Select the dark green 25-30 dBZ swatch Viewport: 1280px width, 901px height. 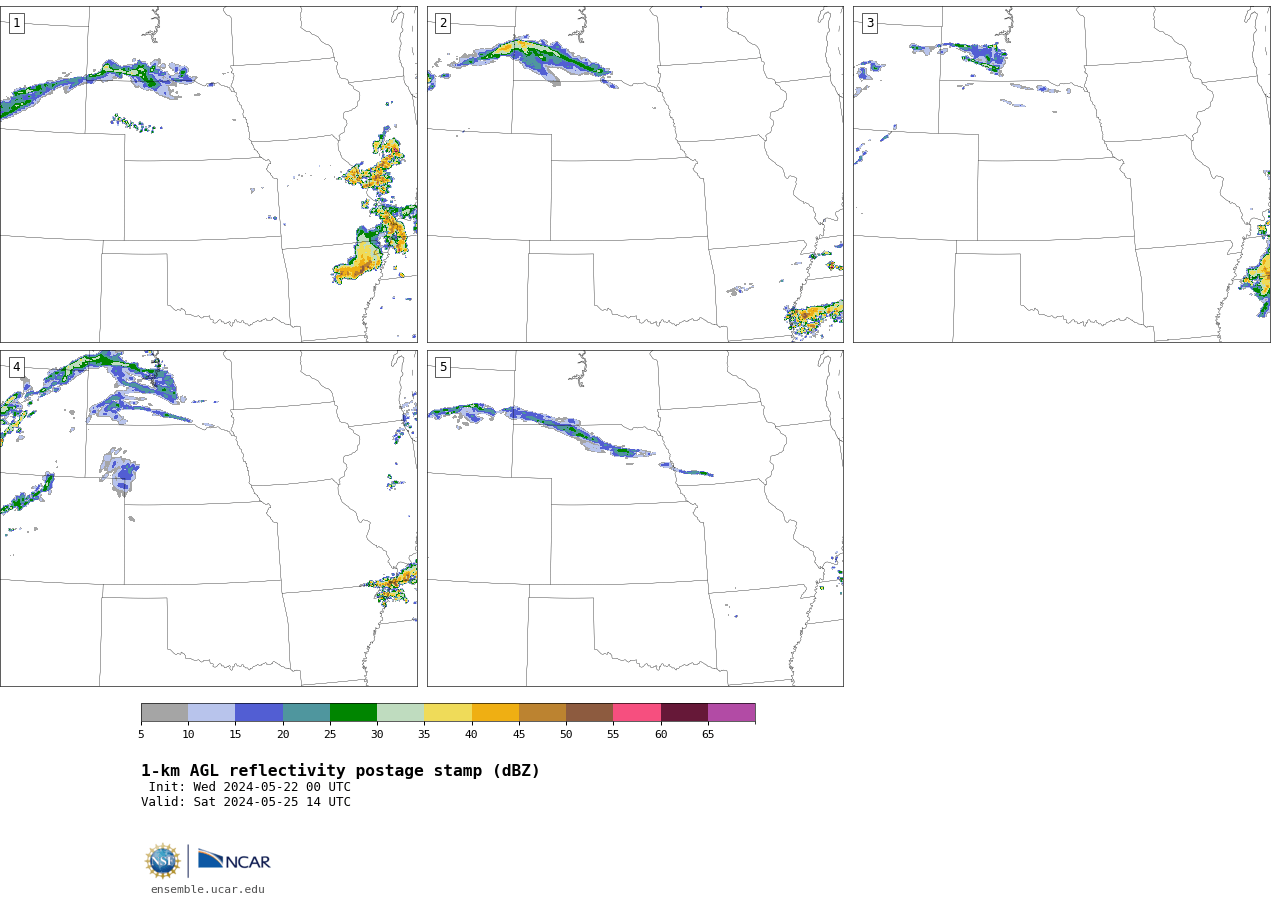point(353,713)
